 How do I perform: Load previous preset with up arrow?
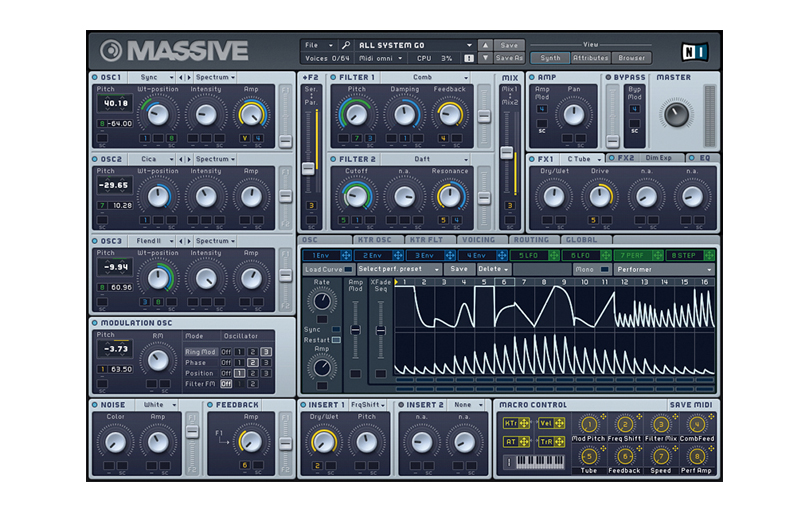click(x=485, y=45)
